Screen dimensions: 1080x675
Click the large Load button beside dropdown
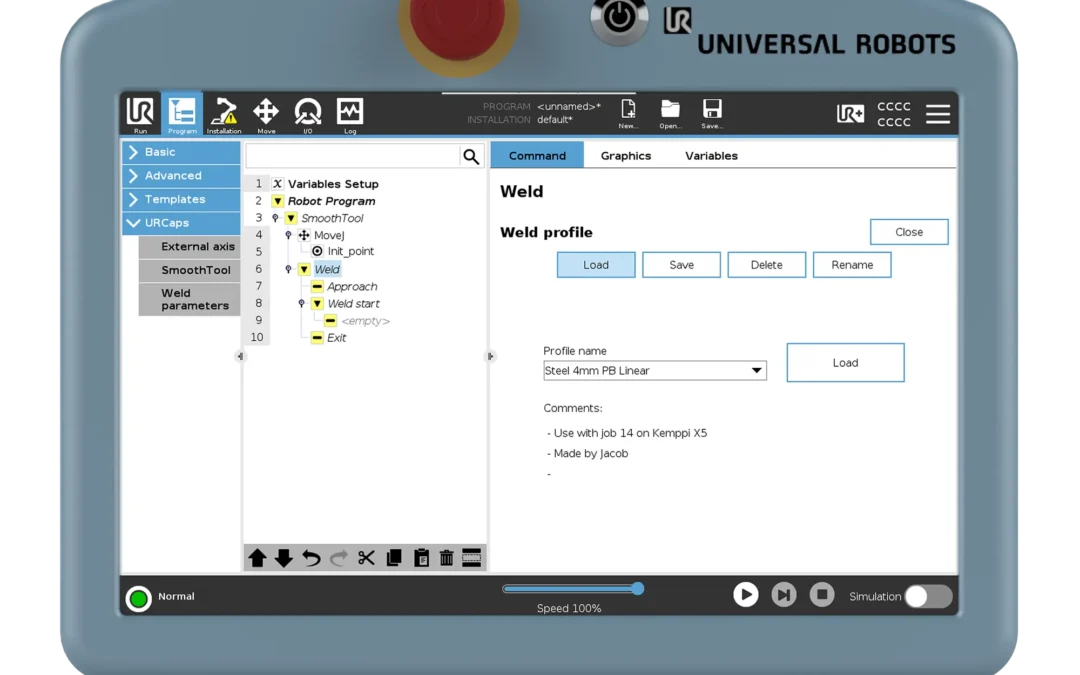click(x=845, y=363)
